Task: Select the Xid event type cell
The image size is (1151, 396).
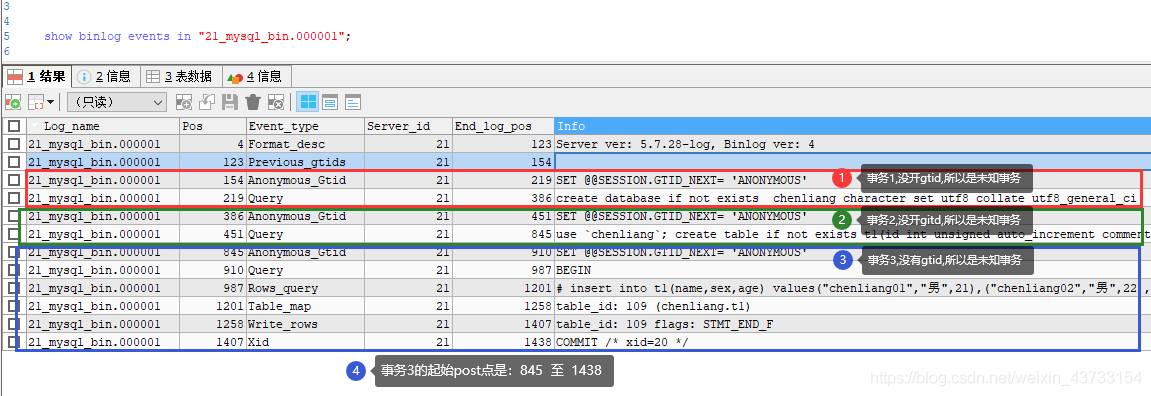Action: pyautogui.click(x=305, y=342)
